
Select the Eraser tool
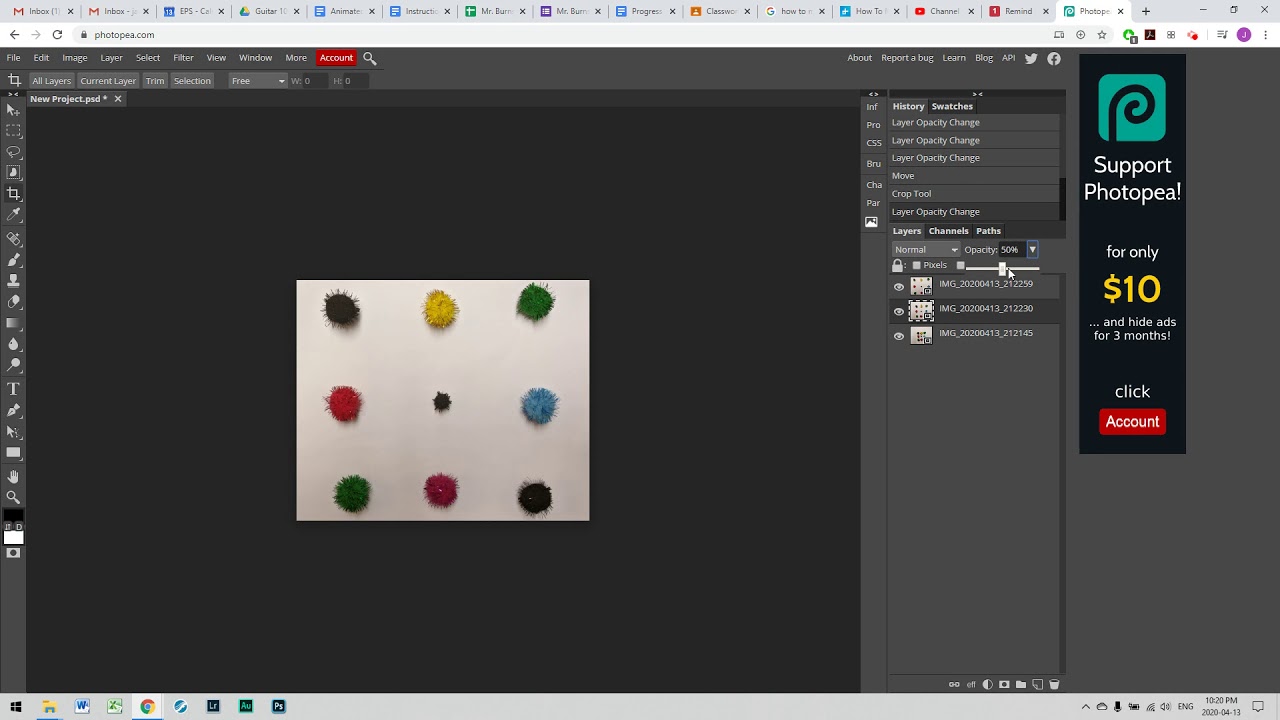point(13,302)
